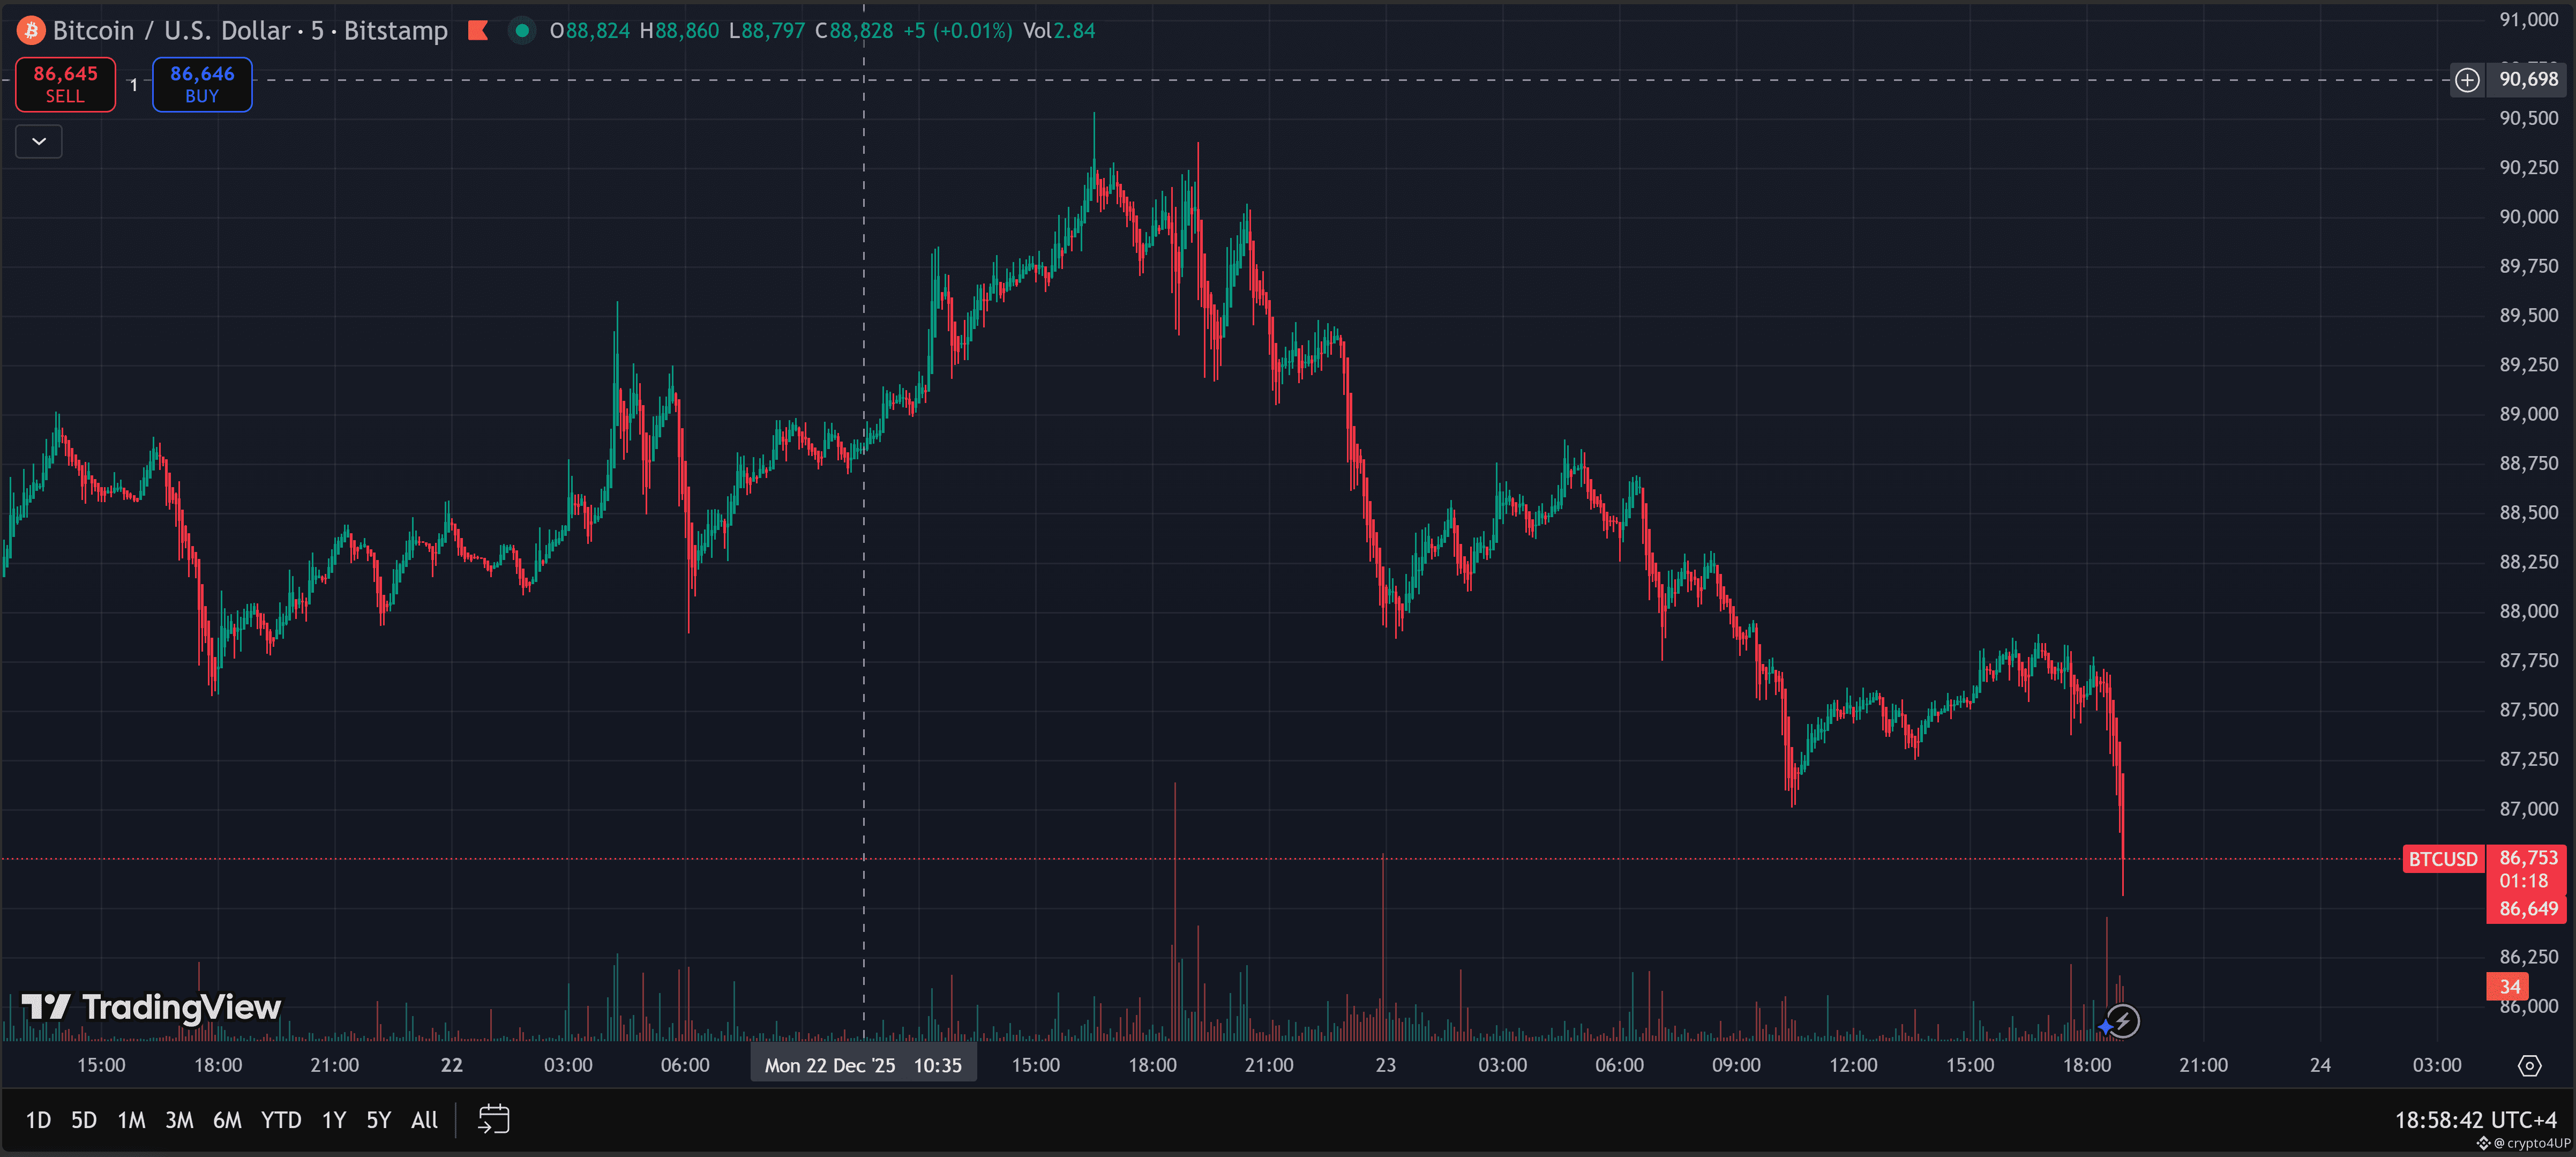Open the Go to date calendar icon
This screenshot has height=1157, width=2576.
(494, 1119)
